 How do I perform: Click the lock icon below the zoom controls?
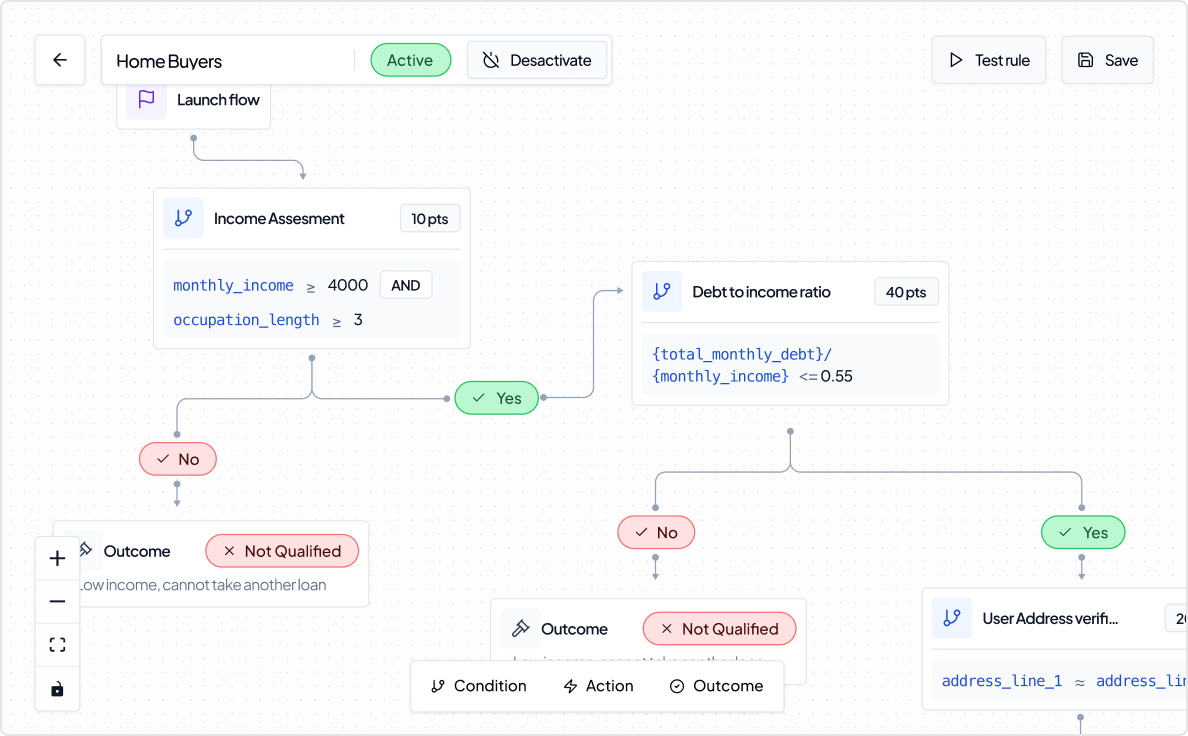[57, 689]
